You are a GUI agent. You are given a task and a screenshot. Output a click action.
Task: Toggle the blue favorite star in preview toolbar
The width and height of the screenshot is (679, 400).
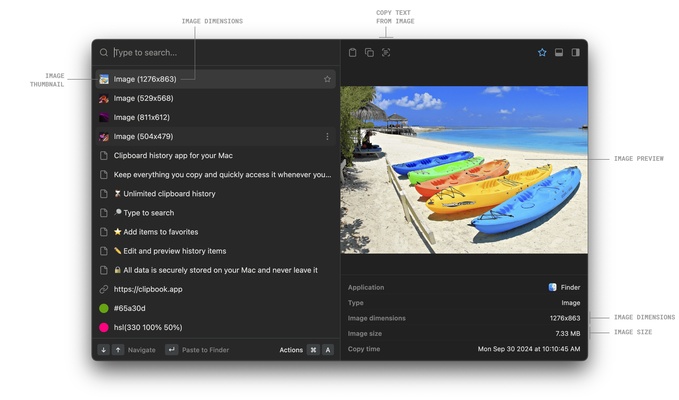pyautogui.click(x=542, y=52)
